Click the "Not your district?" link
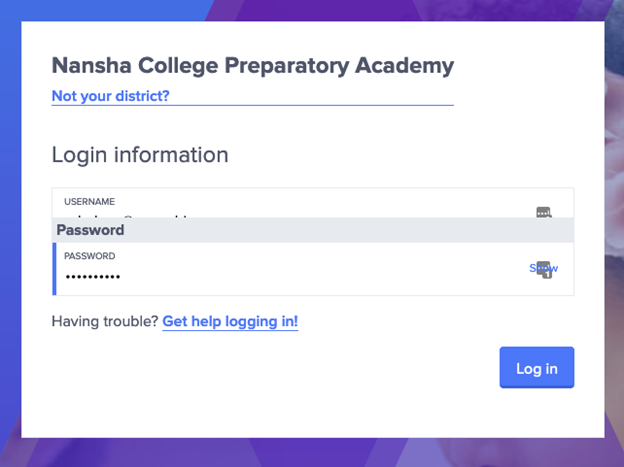This screenshot has height=467, width=624. pos(111,96)
